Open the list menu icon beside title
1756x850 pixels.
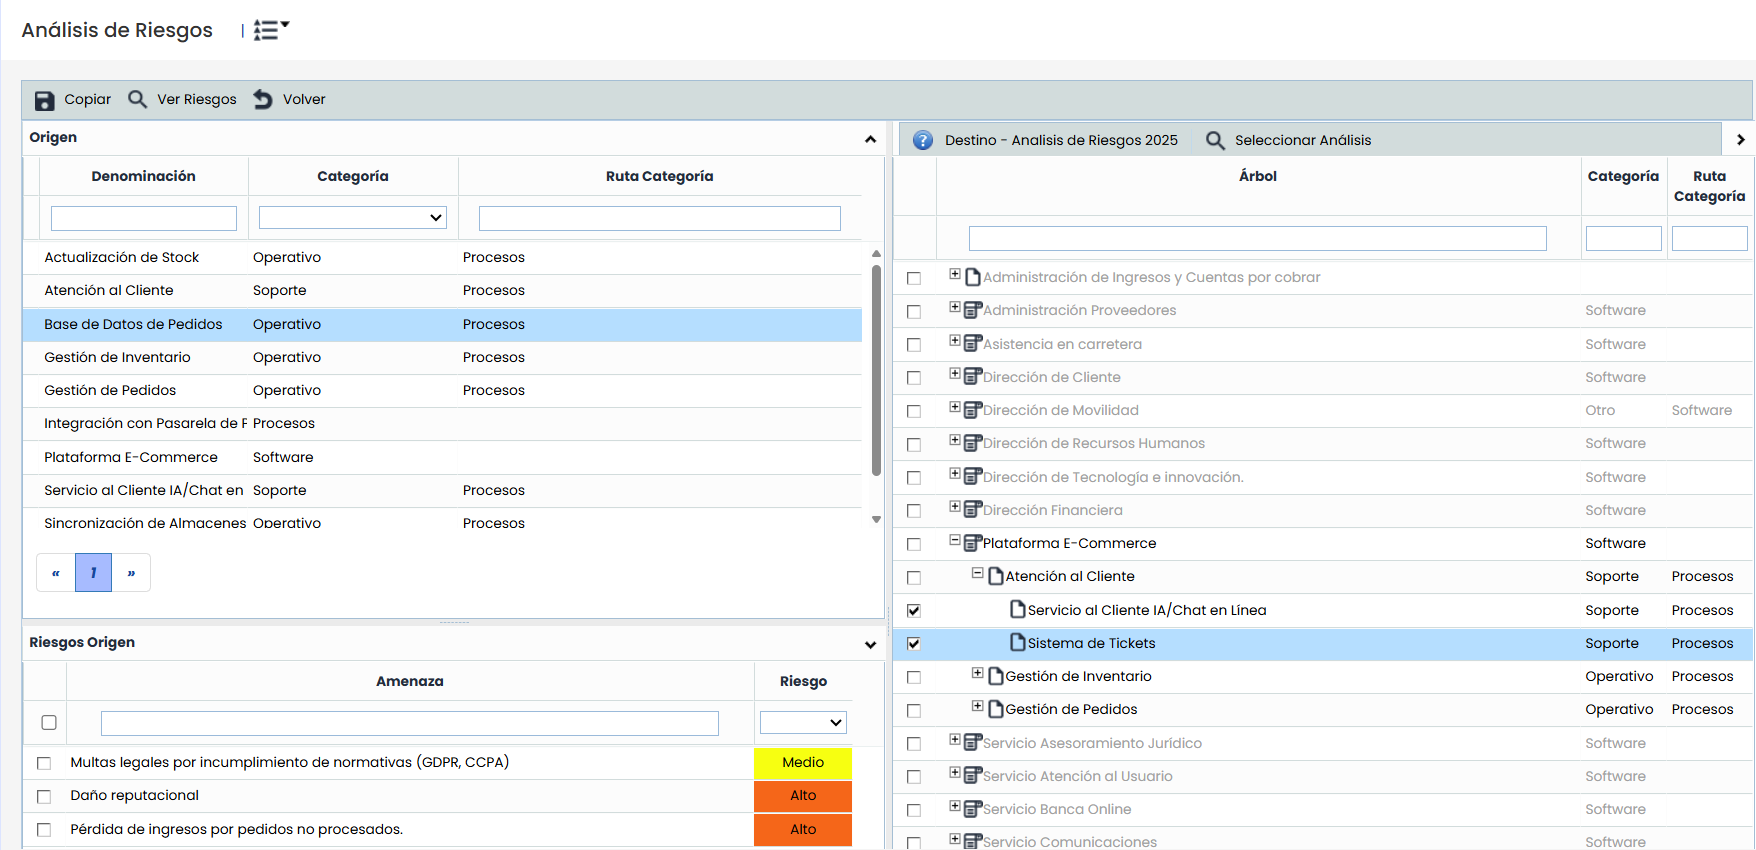270,30
